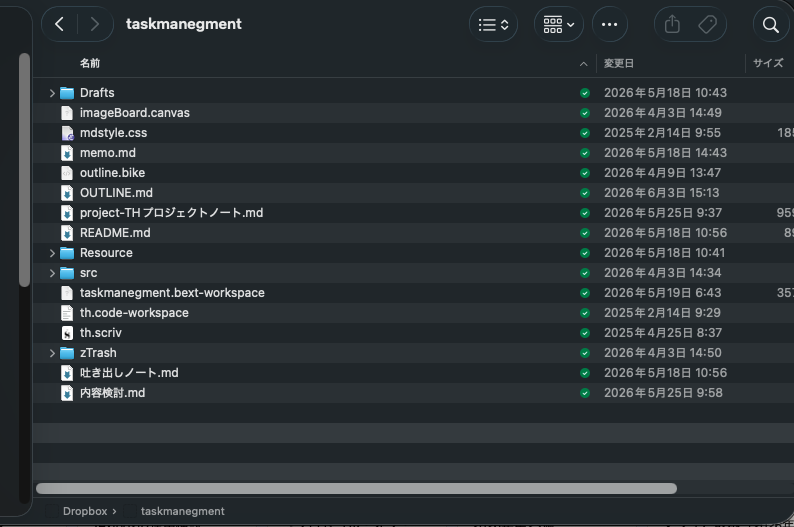This screenshot has height=527, width=794.
Task: Select the zTrash folder icon
Action: click(x=67, y=353)
